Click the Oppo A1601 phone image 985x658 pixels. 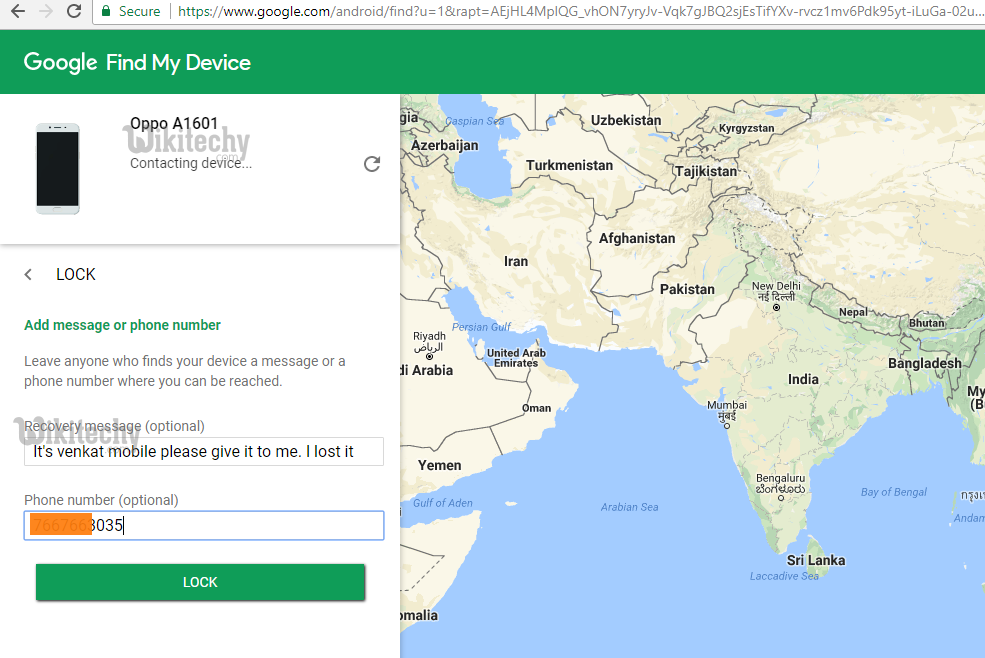click(57, 168)
